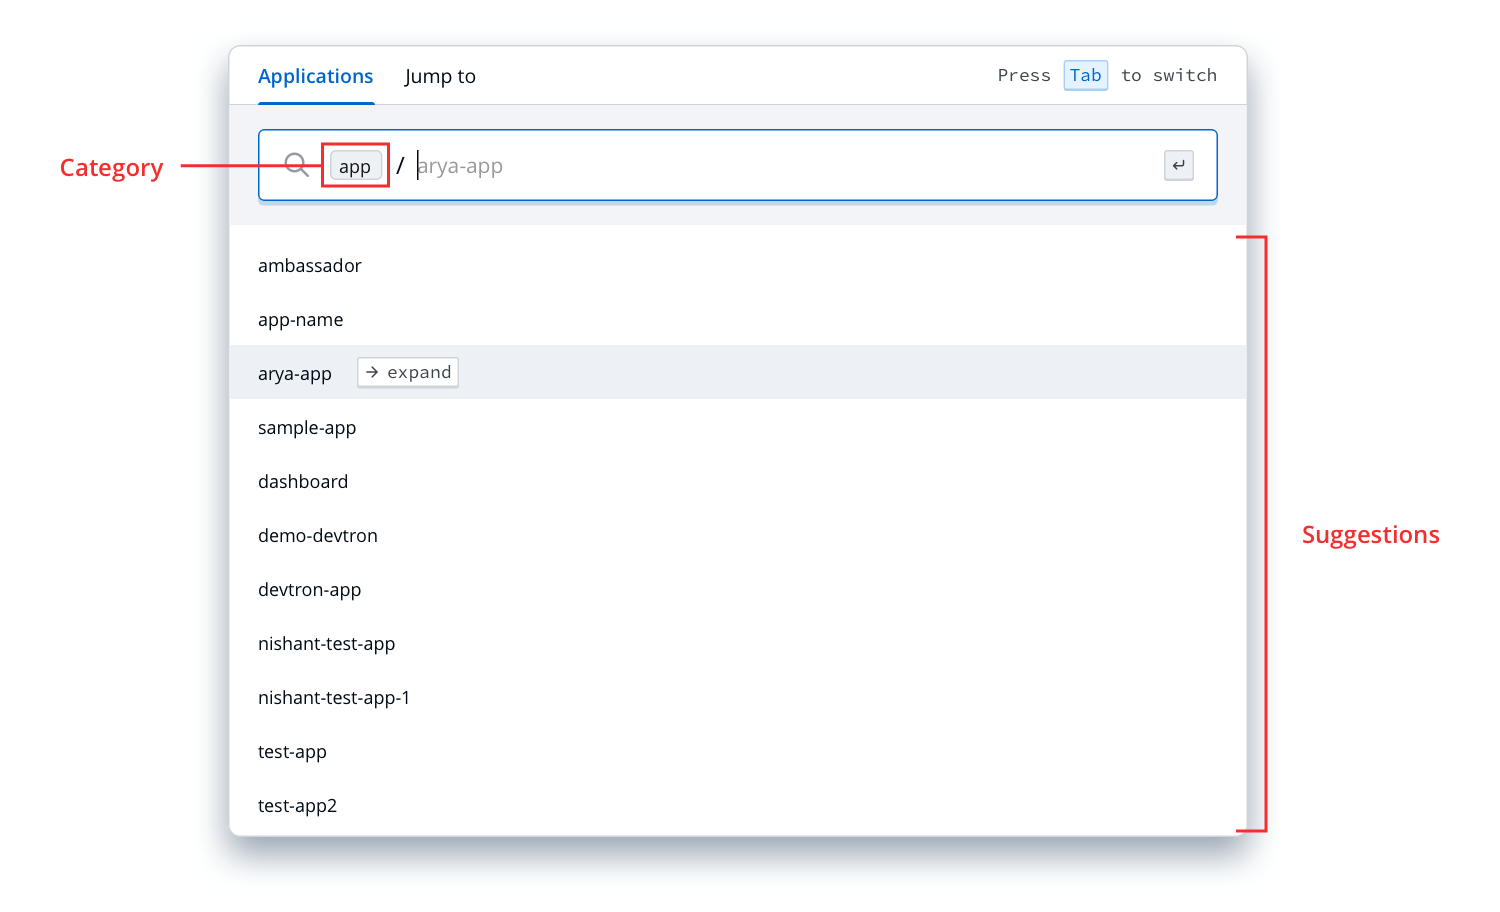Choose devtron-app from suggestions
This screenshot has width=1500, height=912.
(310, 590)
